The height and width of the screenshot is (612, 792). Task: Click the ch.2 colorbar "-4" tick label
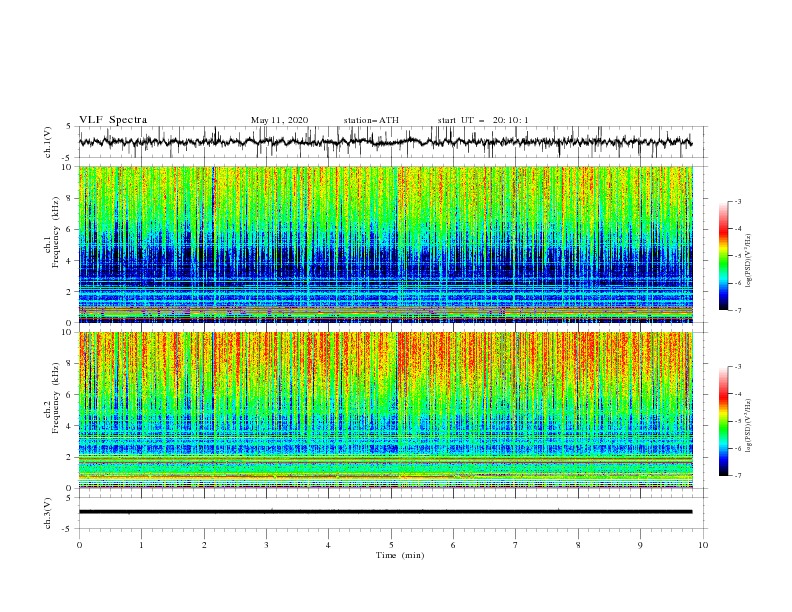tap(737, 394)
